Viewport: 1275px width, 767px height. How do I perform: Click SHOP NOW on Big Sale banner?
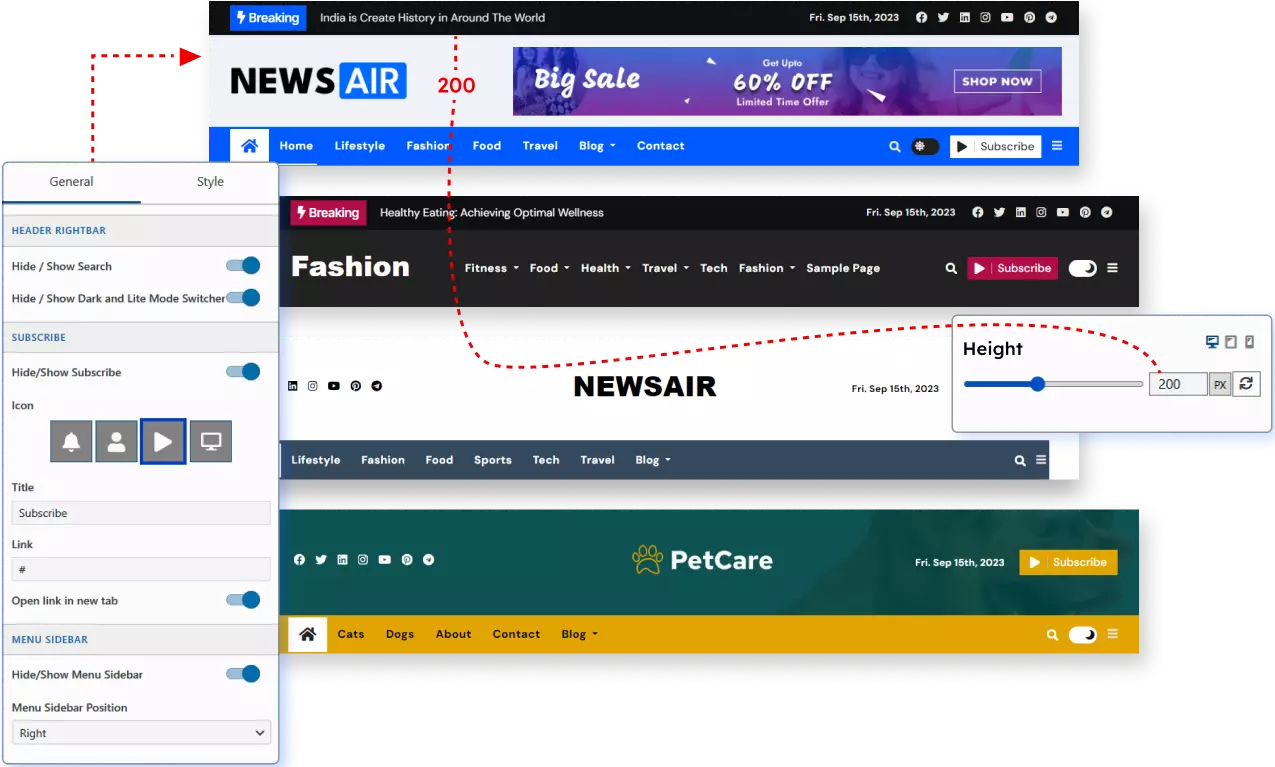[997, 82]
